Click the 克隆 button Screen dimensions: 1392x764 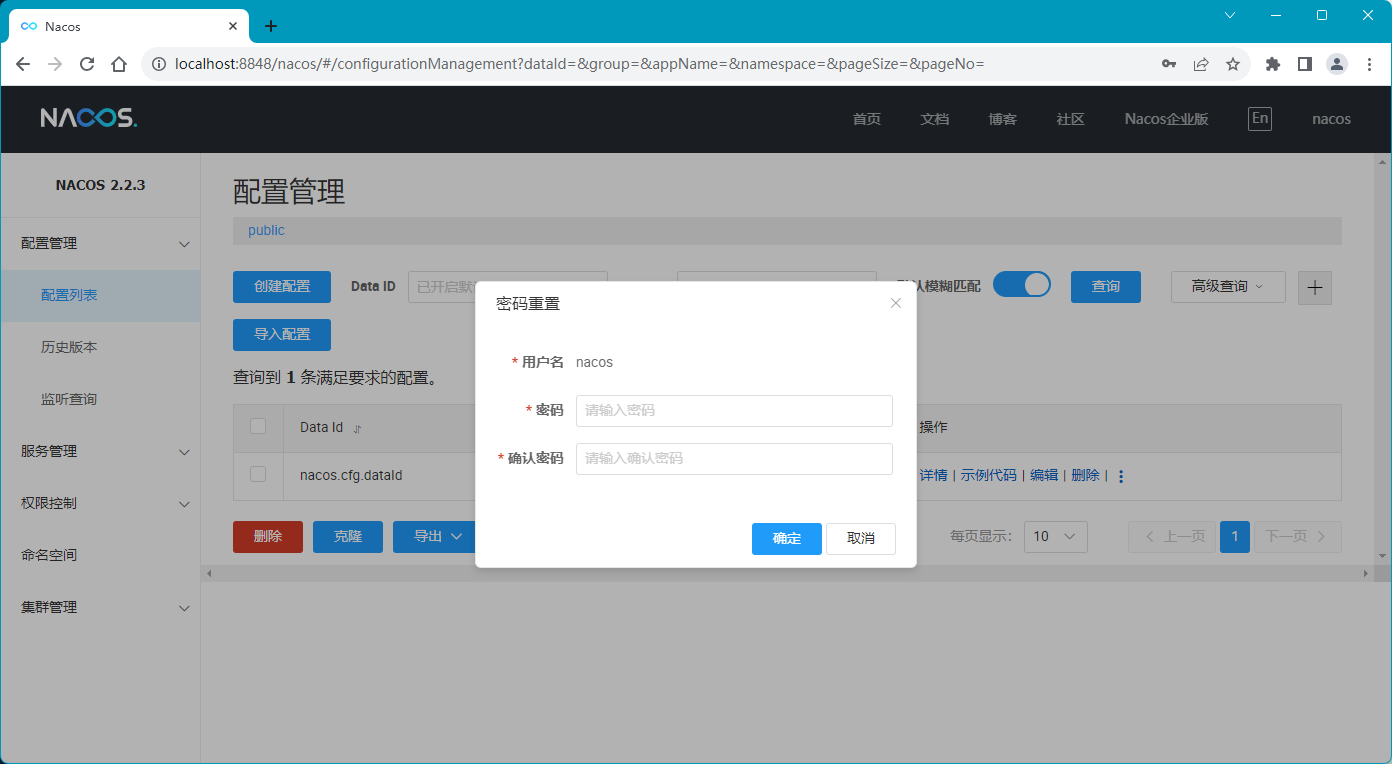pos(348,536)
